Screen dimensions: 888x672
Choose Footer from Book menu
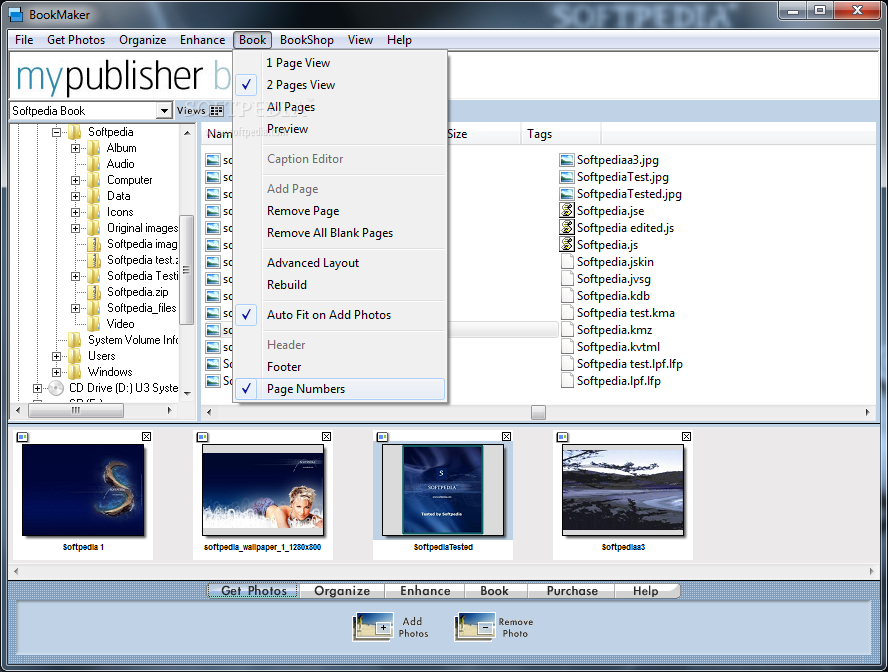pos(339,367)
